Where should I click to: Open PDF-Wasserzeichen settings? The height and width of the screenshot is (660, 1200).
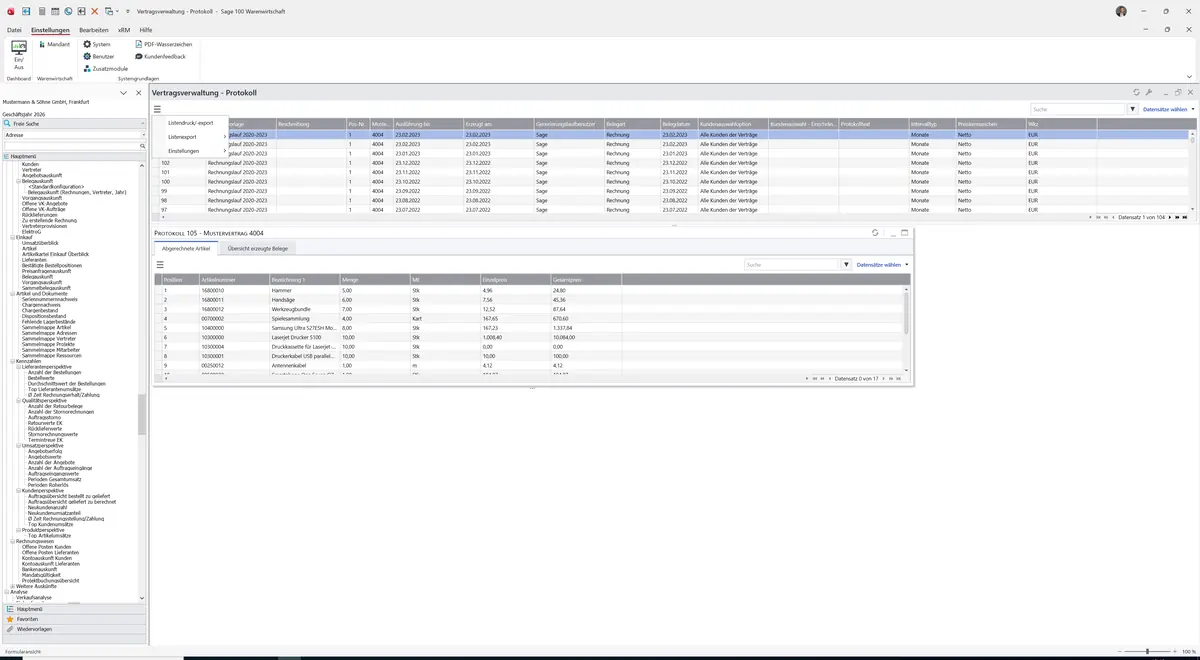(x=164, y=45)
